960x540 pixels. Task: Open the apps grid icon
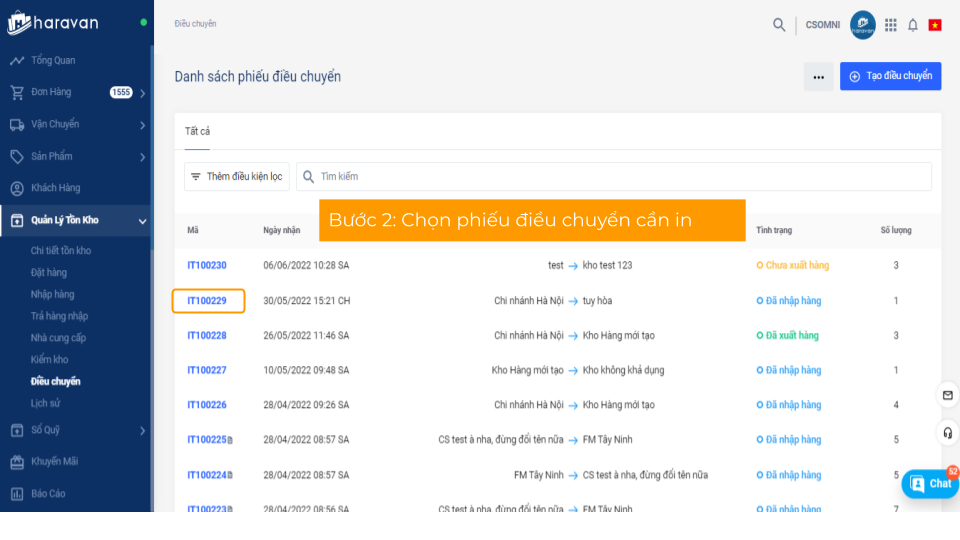click(891, 24)
